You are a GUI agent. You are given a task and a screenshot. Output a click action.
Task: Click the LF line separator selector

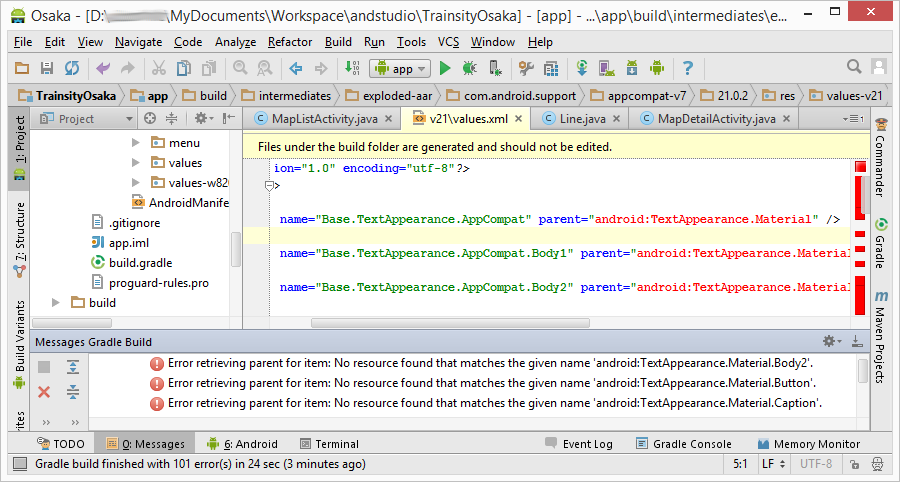[771, 464]
